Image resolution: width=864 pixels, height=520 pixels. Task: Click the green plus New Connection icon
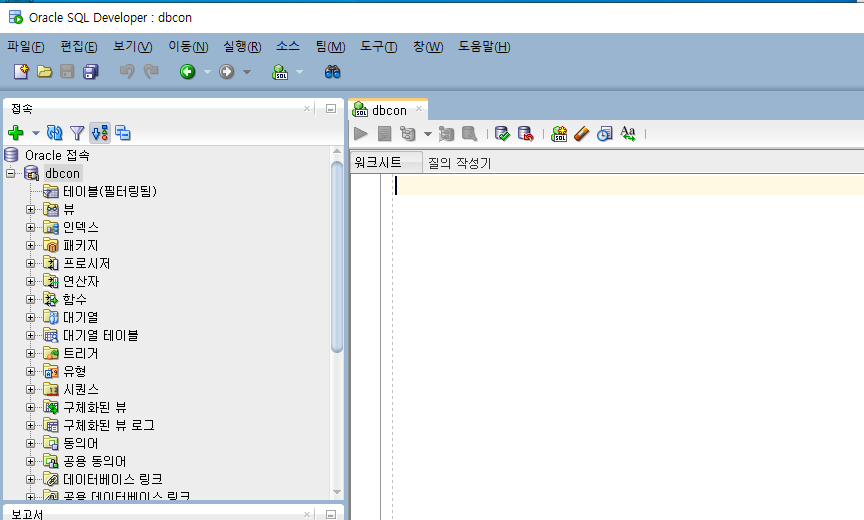coord(16,133)
